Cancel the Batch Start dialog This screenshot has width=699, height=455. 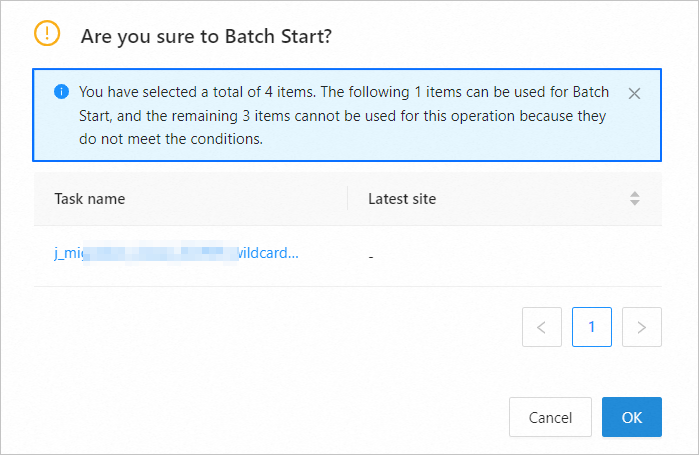550,417
